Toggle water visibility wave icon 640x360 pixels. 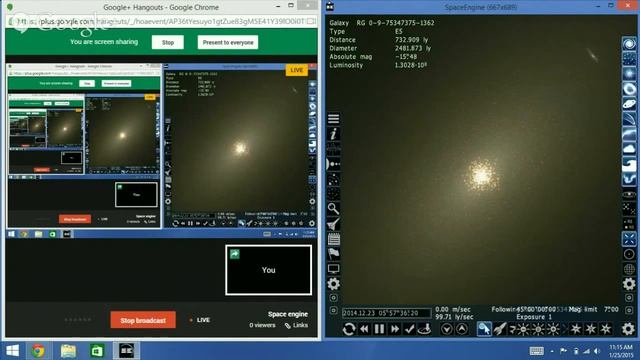[629, 164]
